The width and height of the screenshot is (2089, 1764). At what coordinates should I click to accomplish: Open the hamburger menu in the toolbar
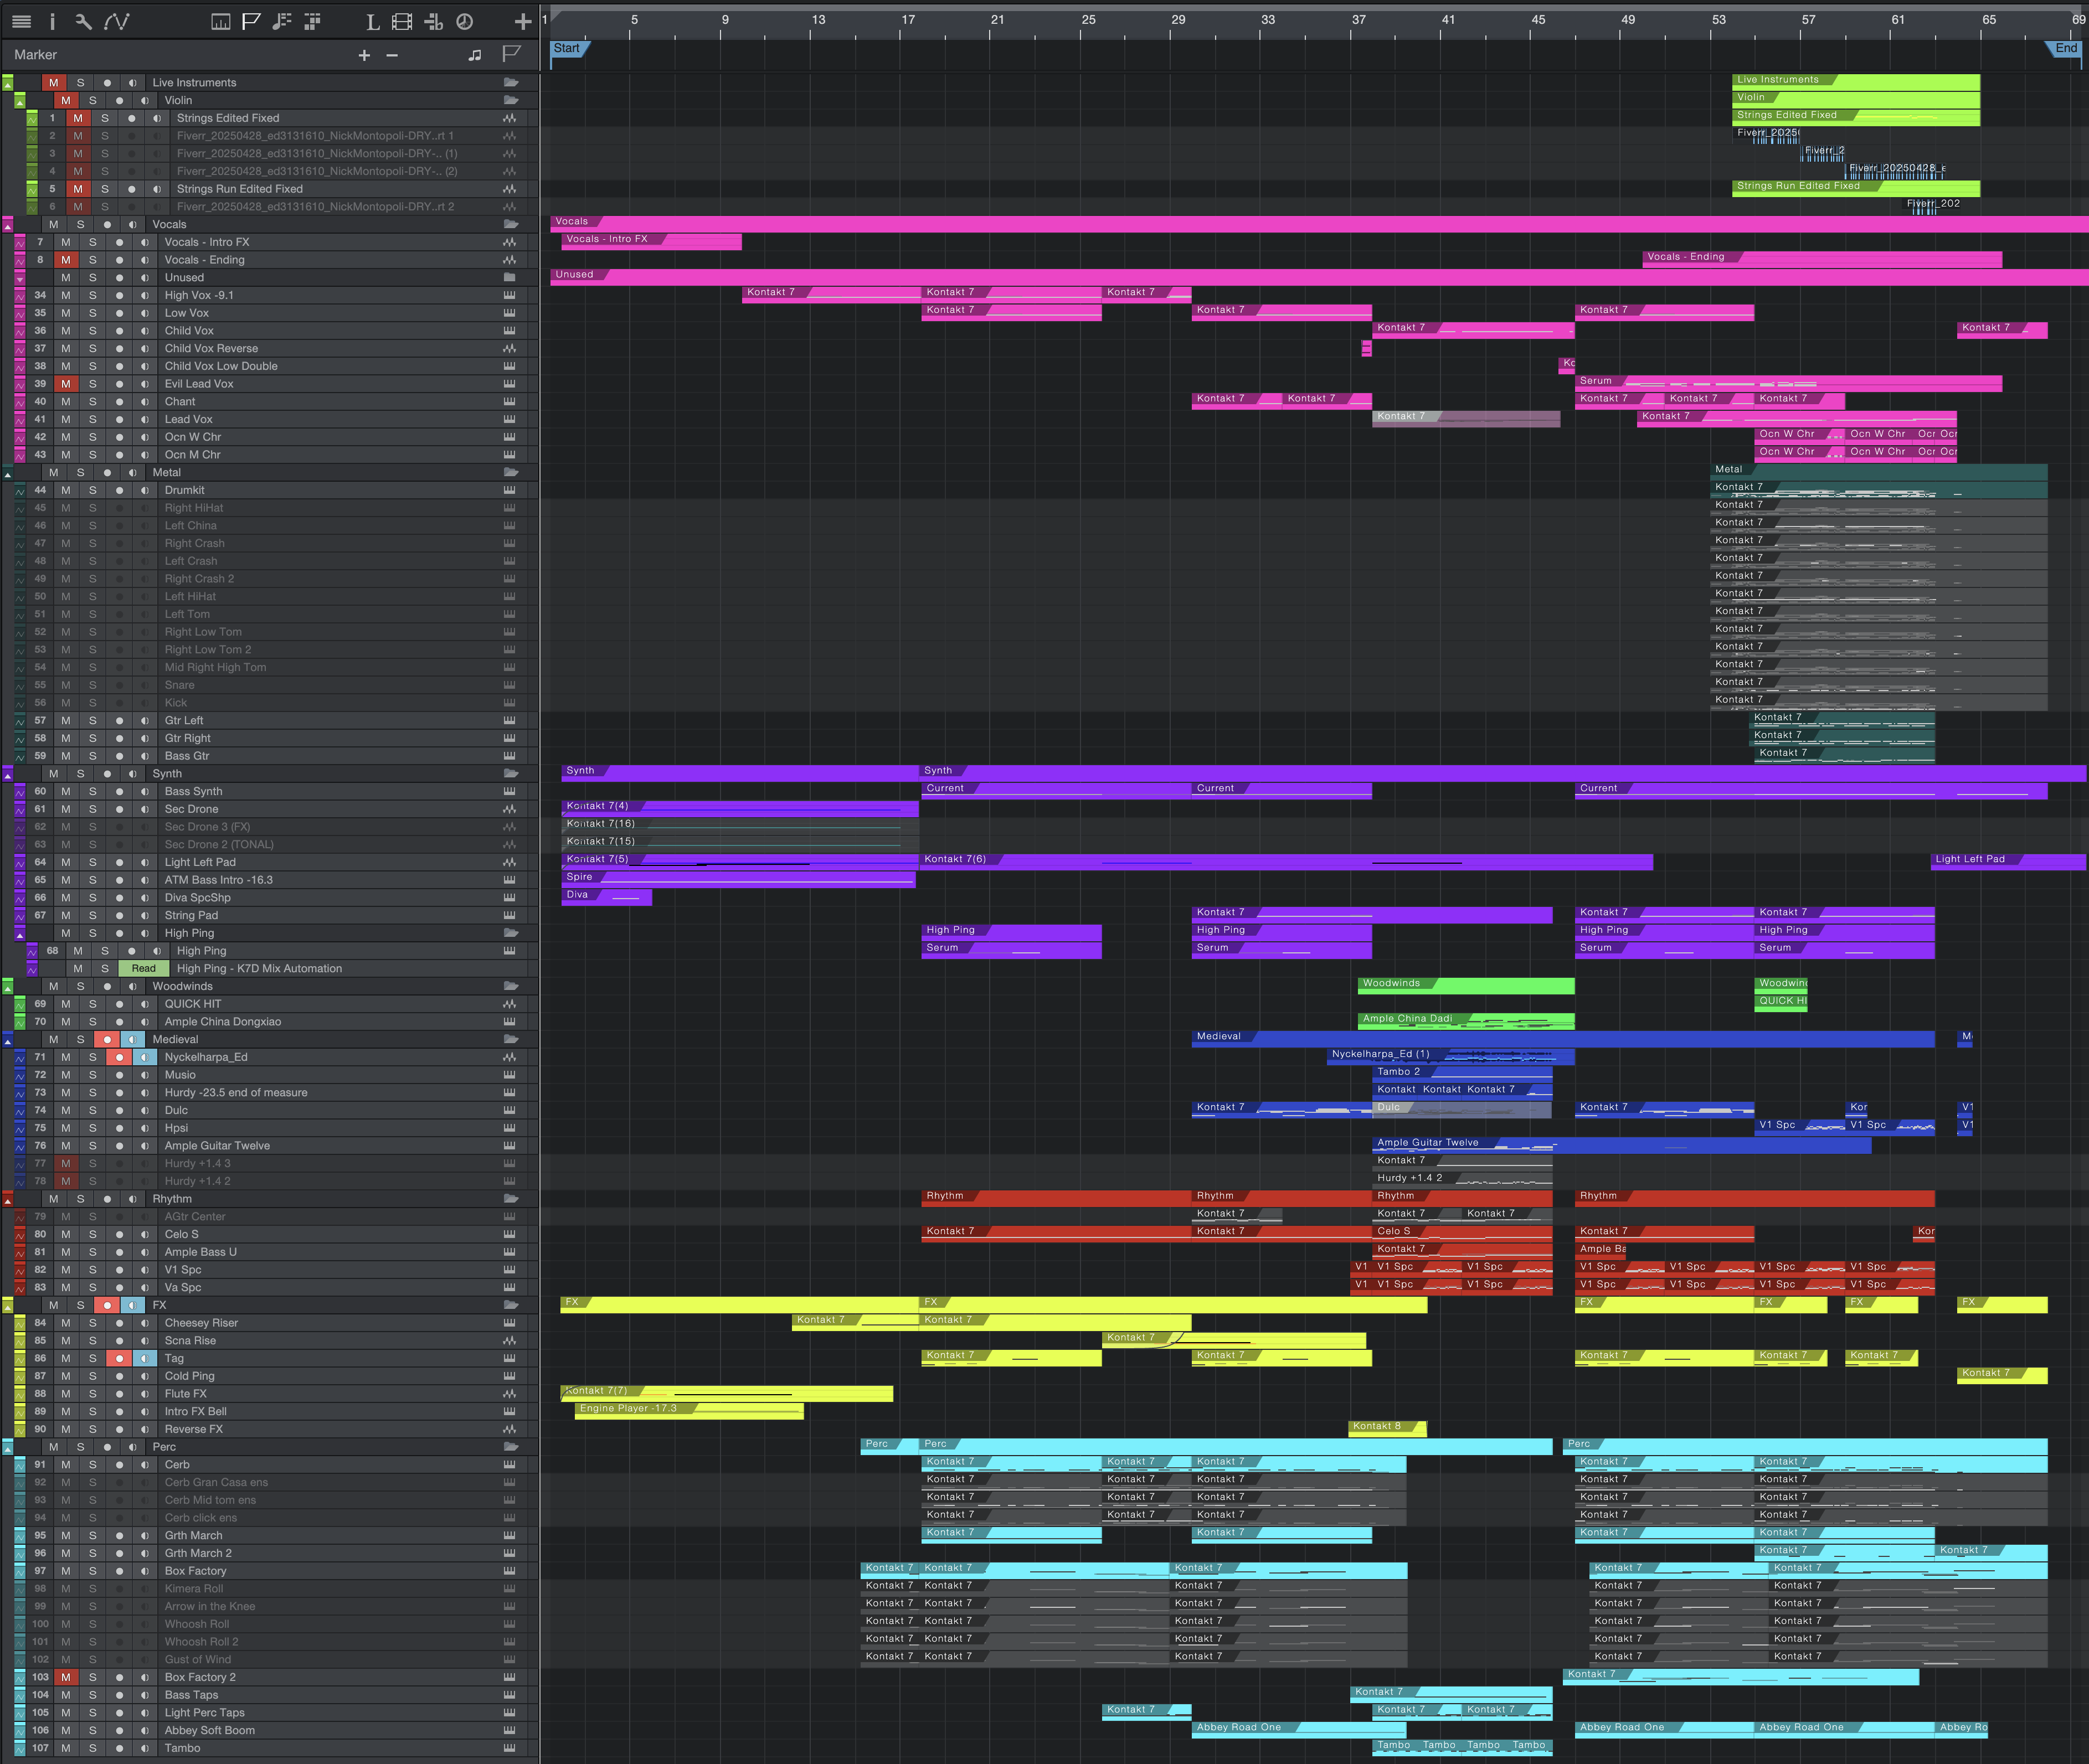[21, 21]
